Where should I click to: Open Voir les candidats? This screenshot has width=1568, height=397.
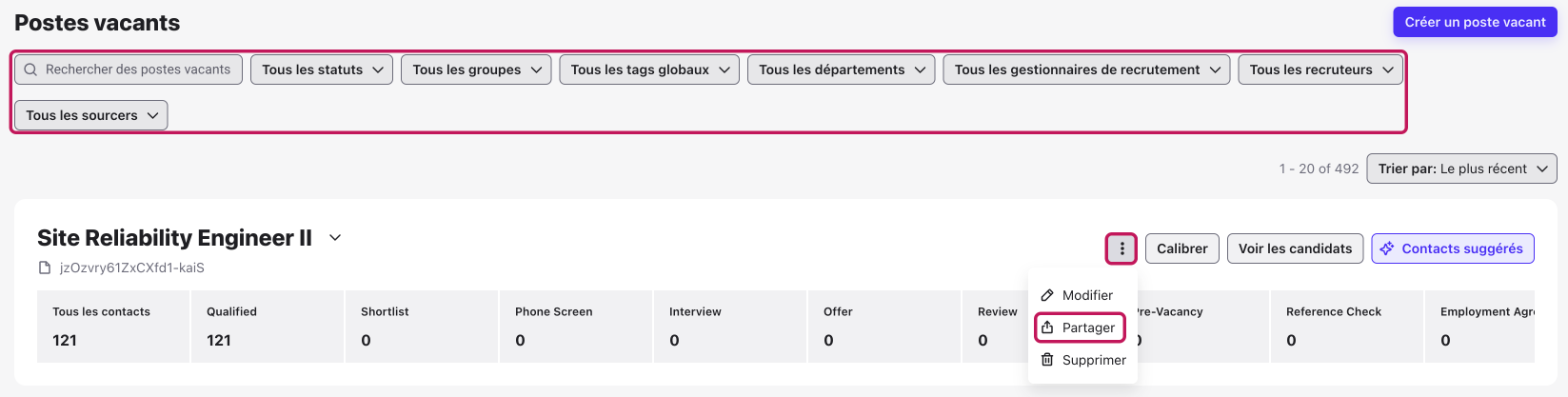1295,248
